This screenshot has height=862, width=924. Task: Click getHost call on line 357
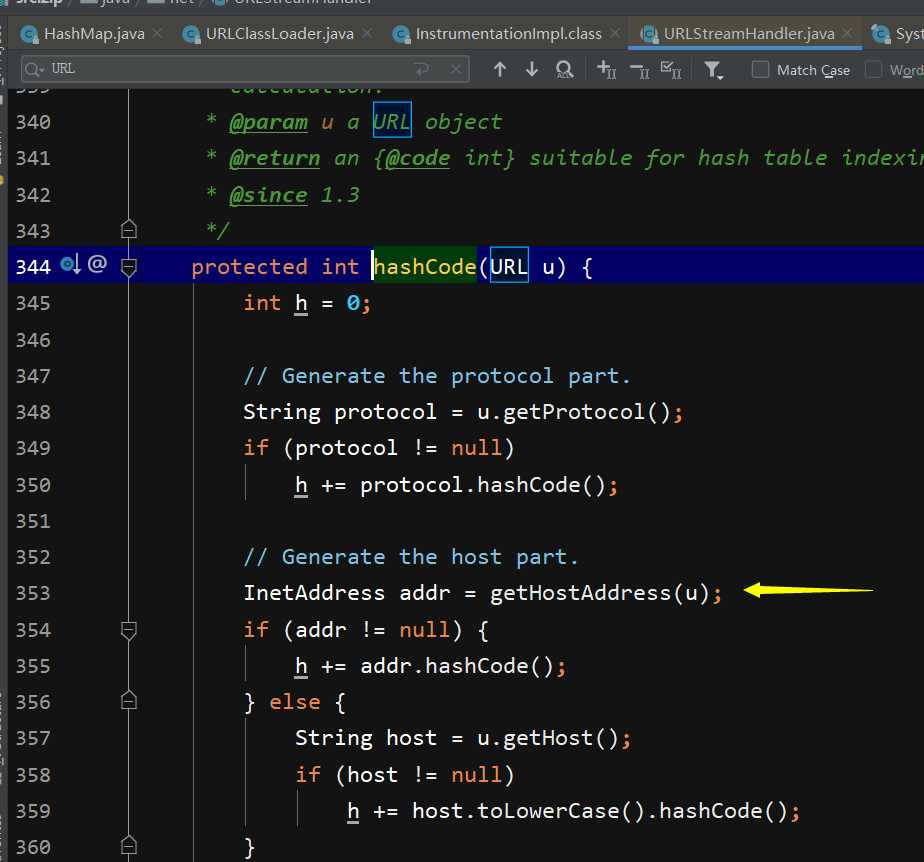548,738
